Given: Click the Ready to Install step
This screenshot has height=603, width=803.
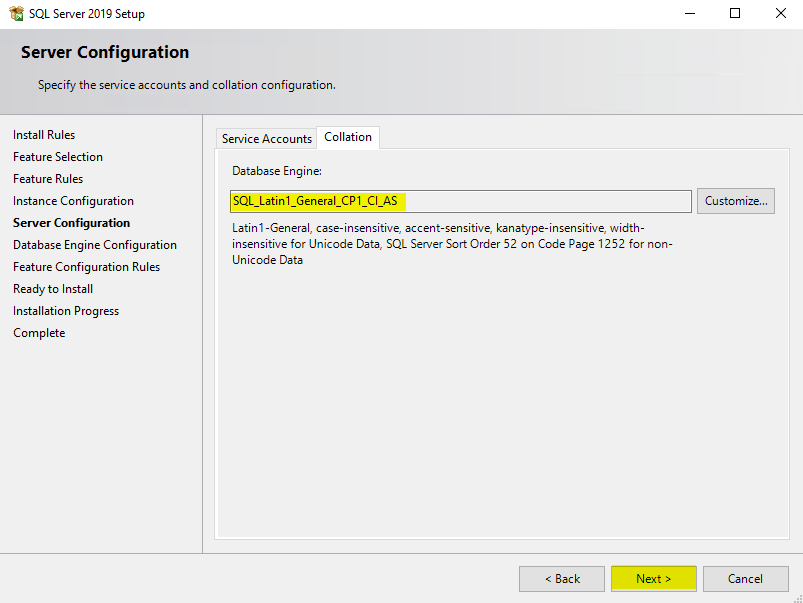Looking at the screenshot, I should coord(53,289).
